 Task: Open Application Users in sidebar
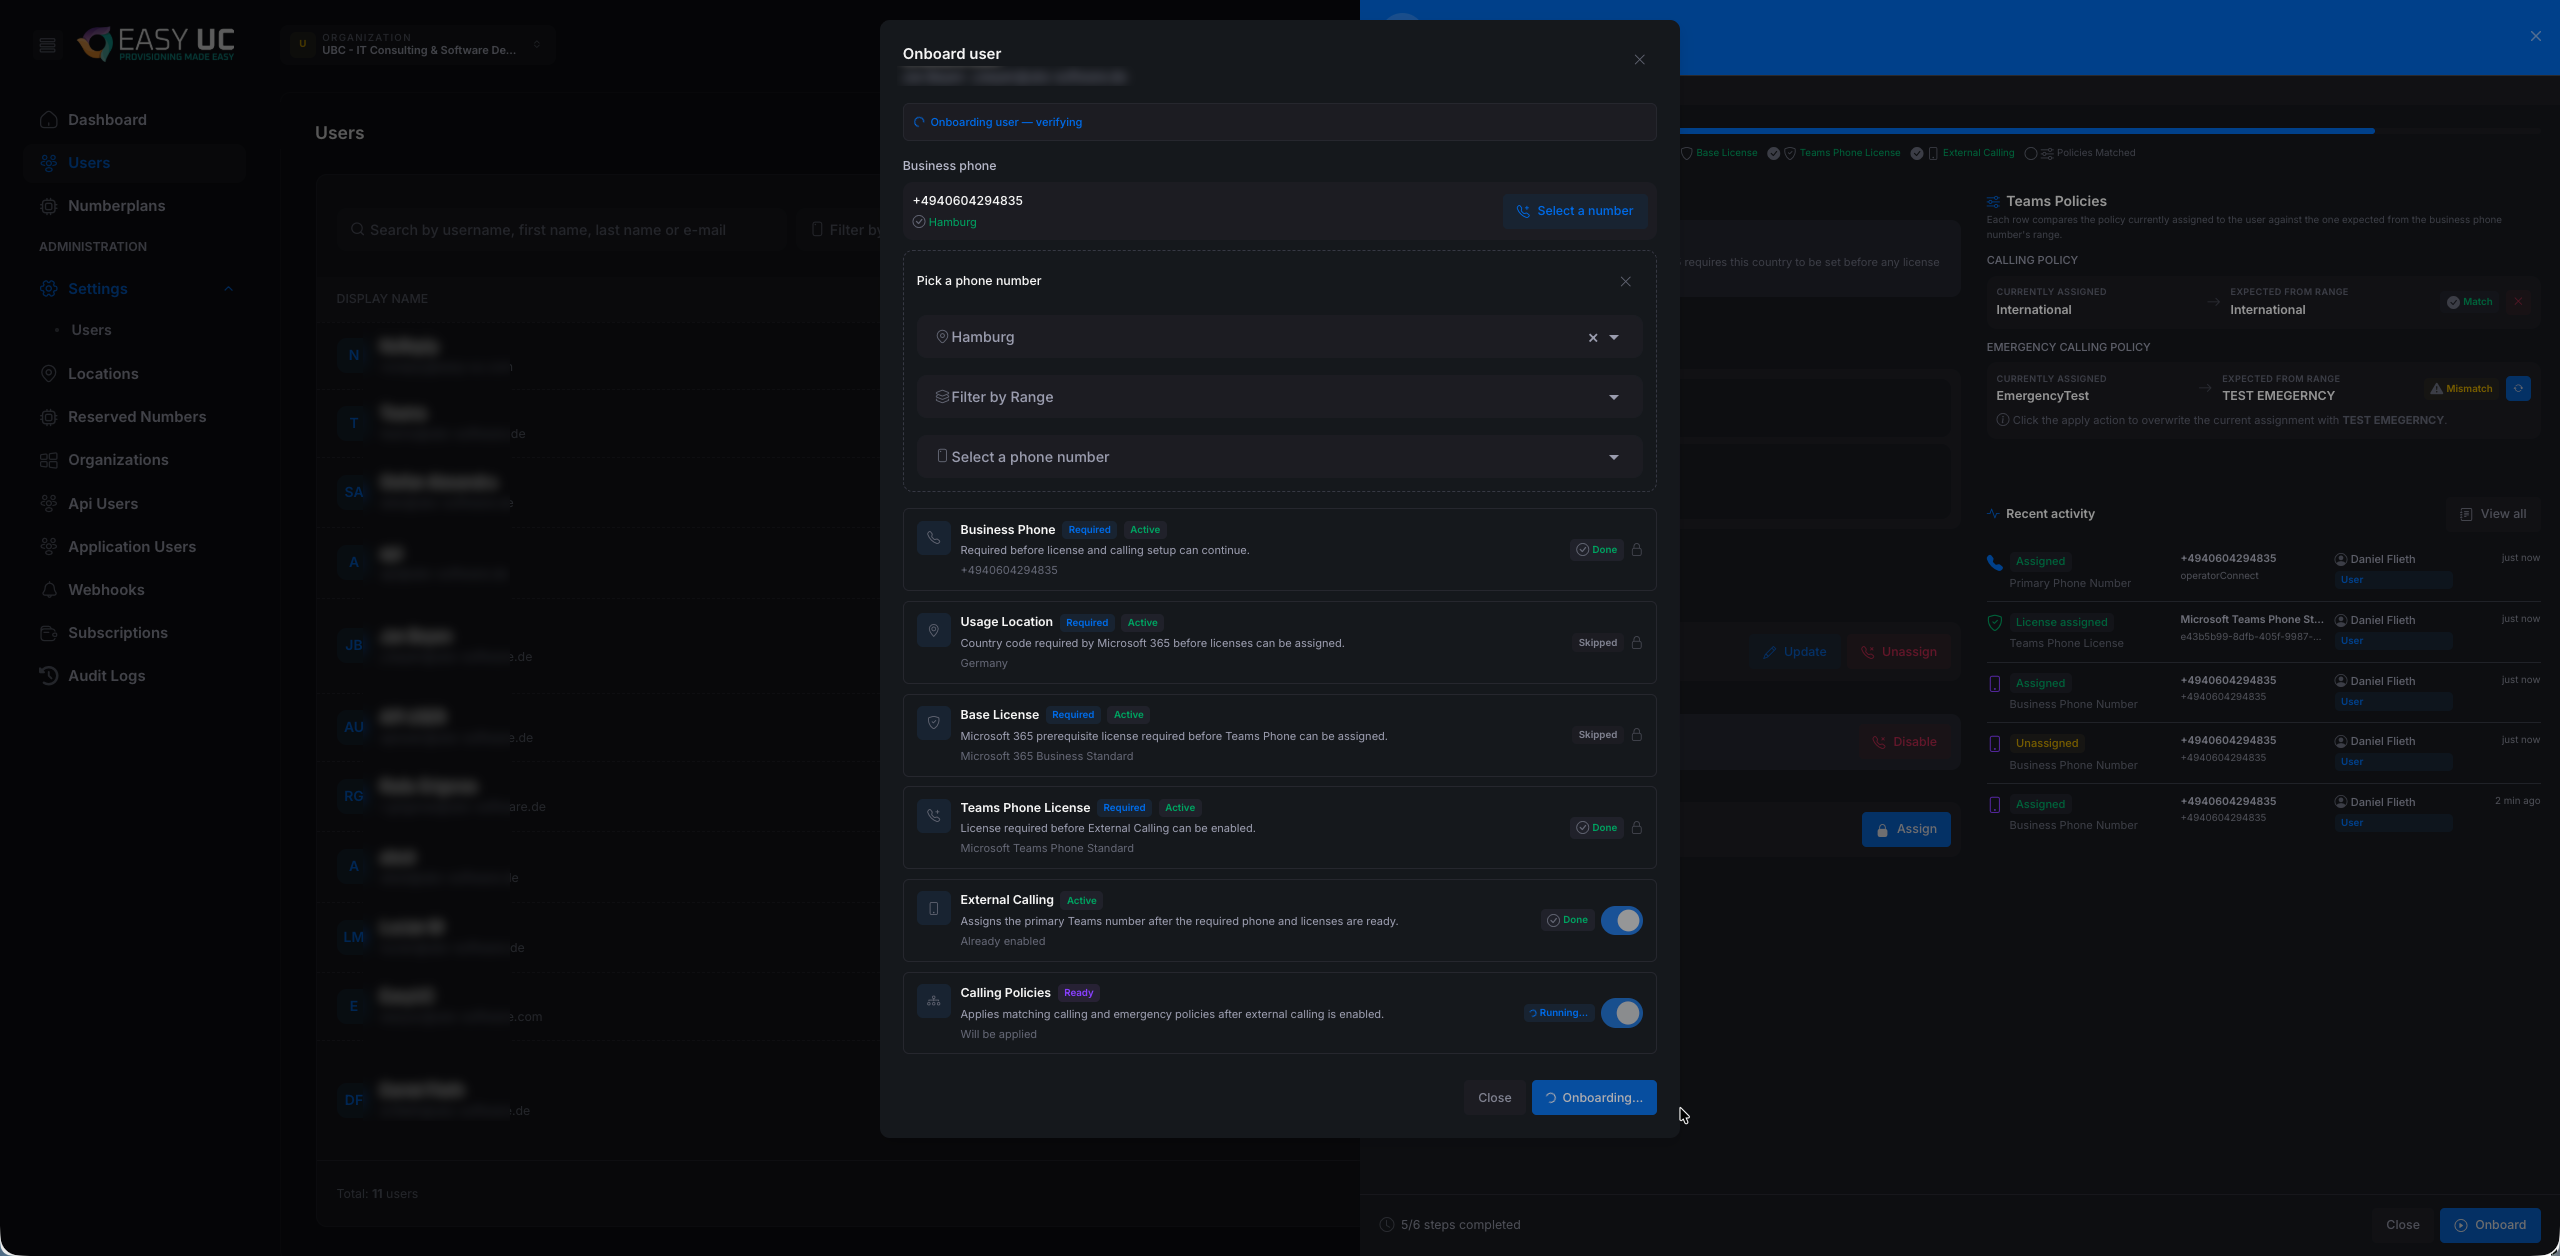point(134,547)
